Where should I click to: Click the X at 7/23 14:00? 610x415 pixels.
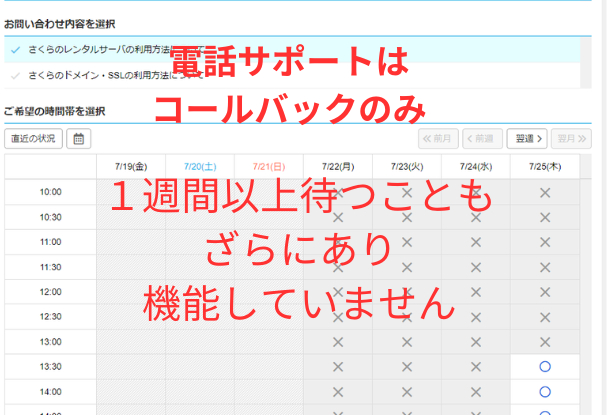[407, 392]
